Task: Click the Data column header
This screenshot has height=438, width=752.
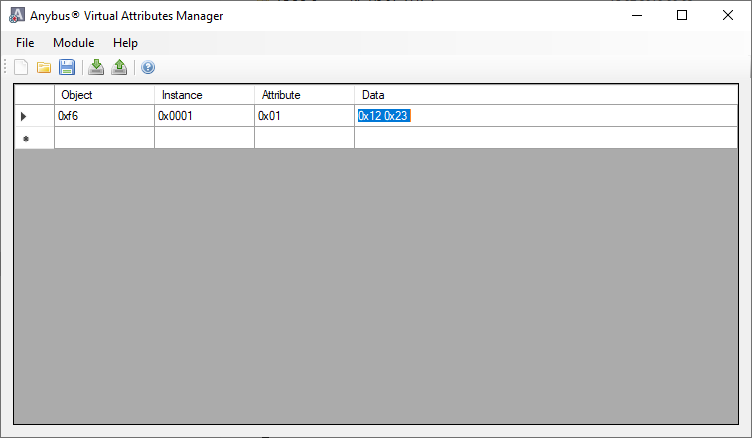Action: pyautogui.click(x=546, y=95)
